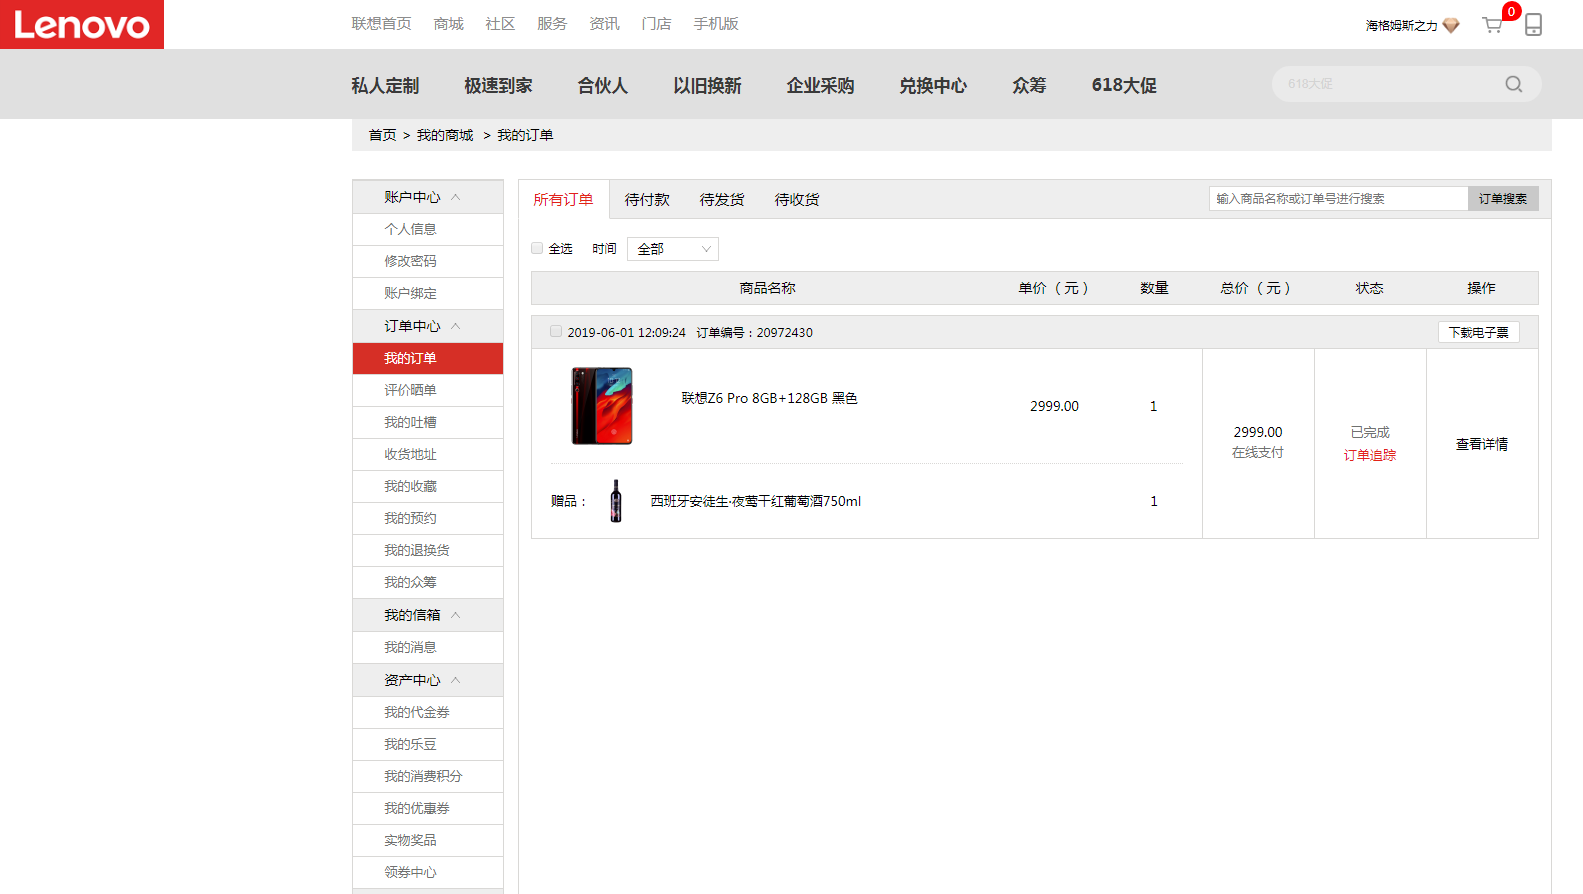Open the 西班牙安徒生夜莺干红葡萄酒 gift link

pyautogui.click(x=756, y=501)
